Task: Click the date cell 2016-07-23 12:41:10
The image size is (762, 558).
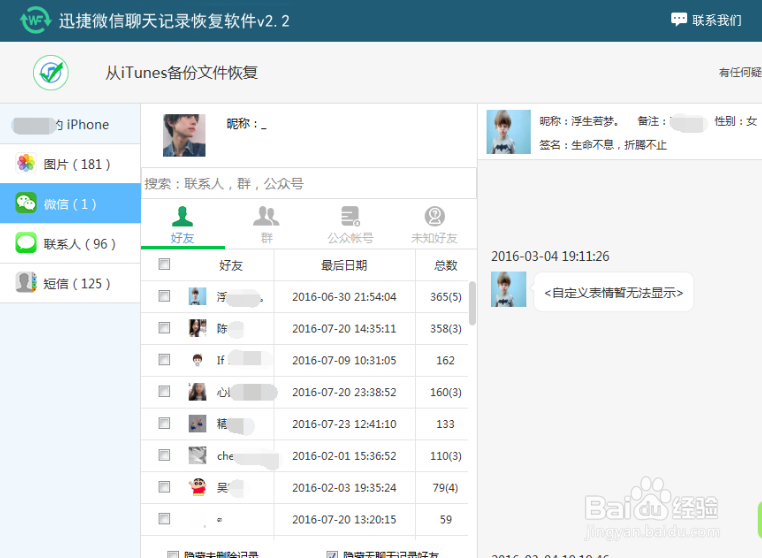Action: [344, 424]
